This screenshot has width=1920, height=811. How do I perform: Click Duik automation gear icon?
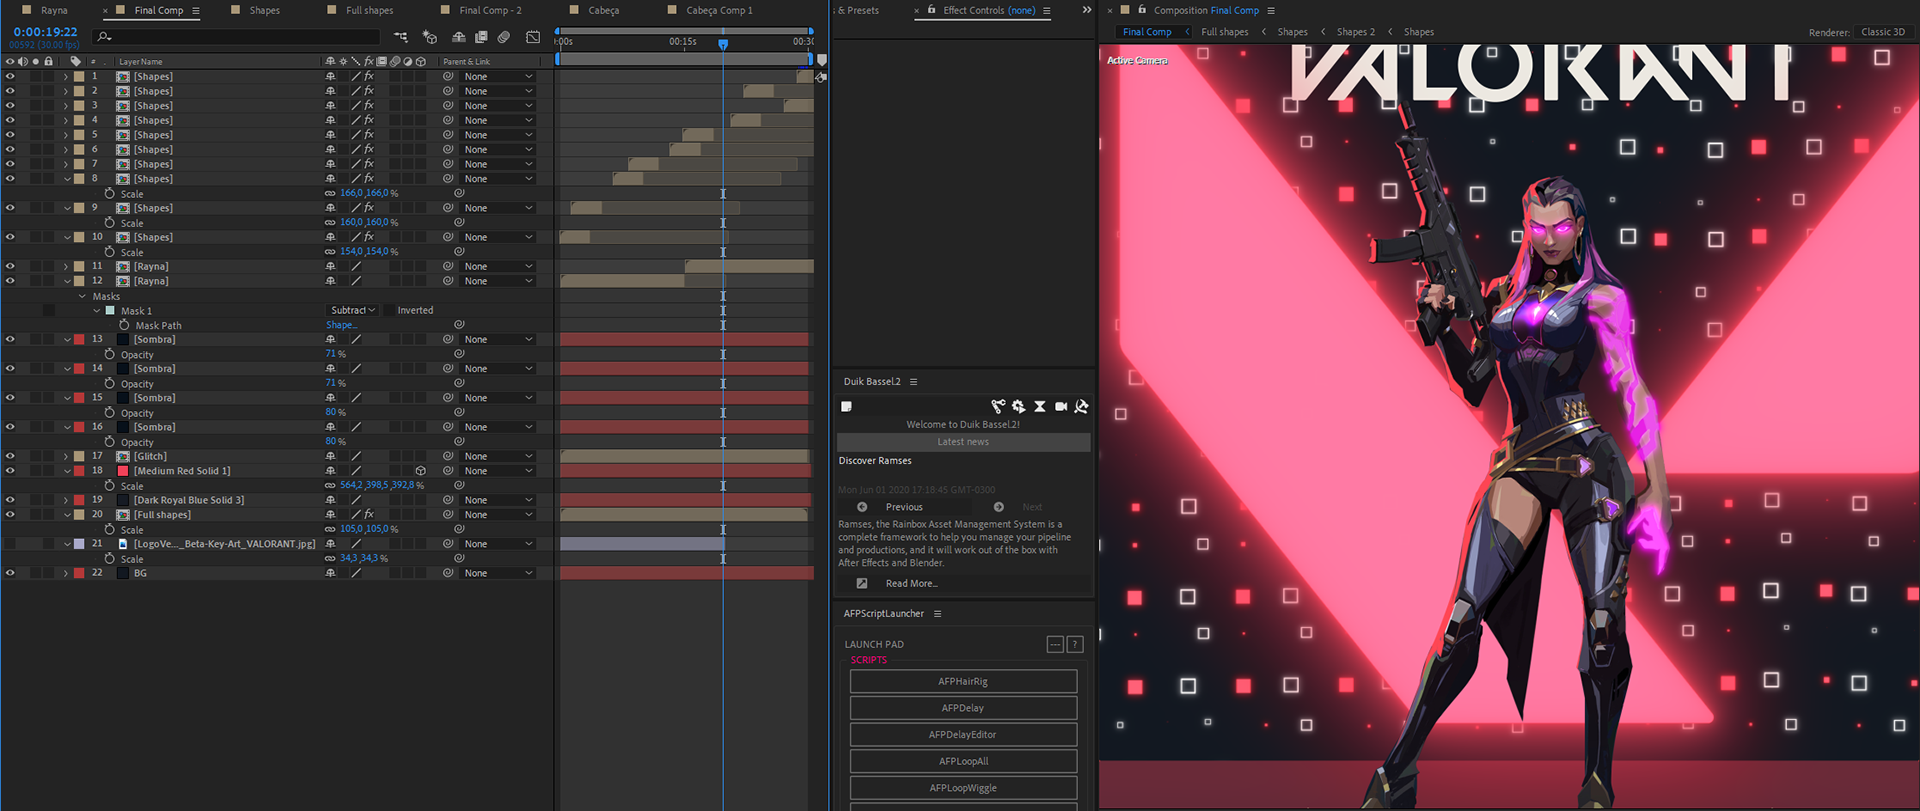coord(1018,406)
